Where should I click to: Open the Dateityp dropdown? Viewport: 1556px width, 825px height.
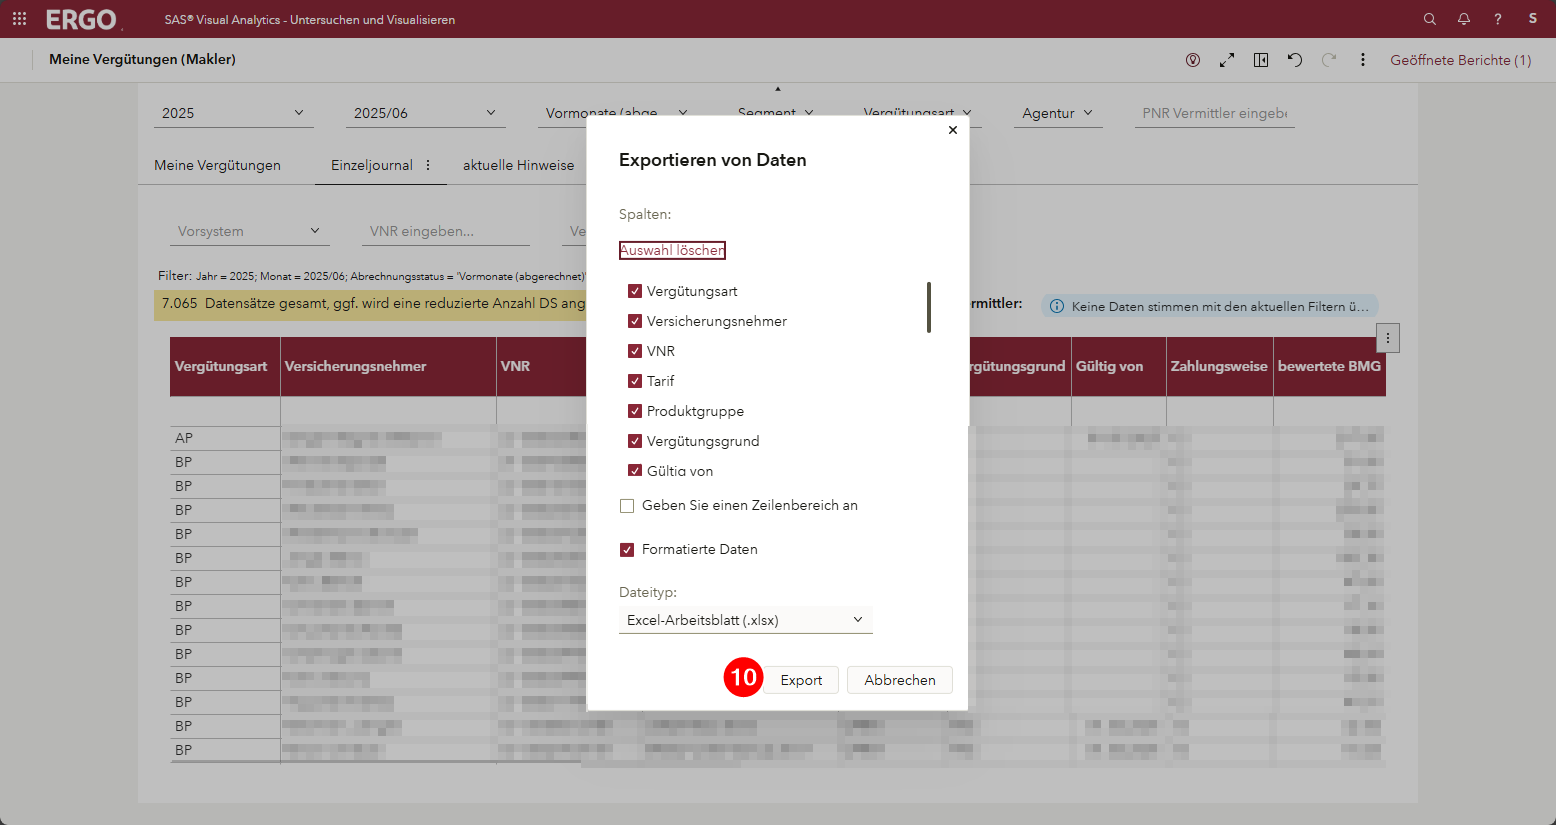coord(746,620)
